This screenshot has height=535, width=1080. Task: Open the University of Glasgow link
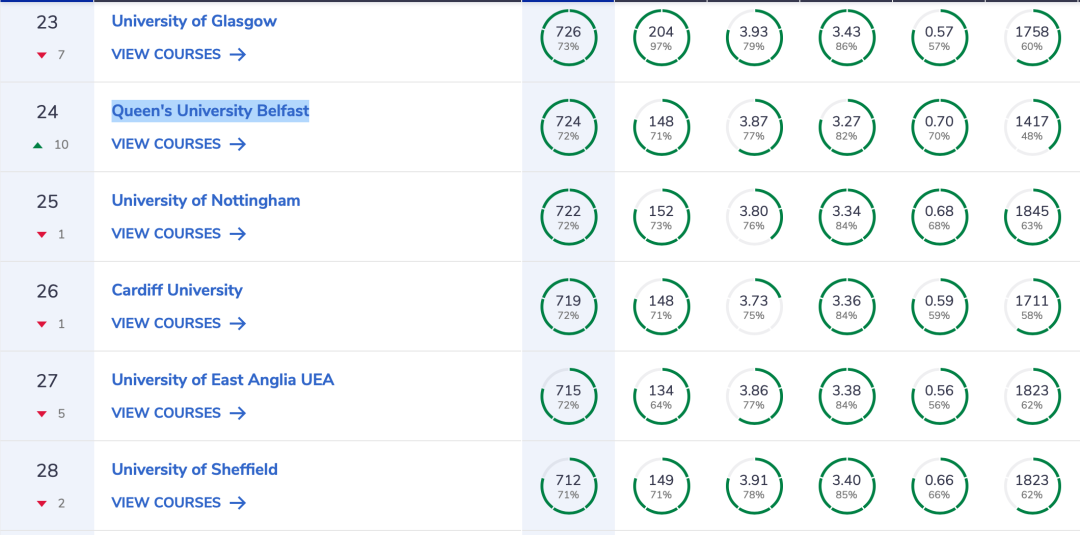pyautogui.click(x=194, y=21)
